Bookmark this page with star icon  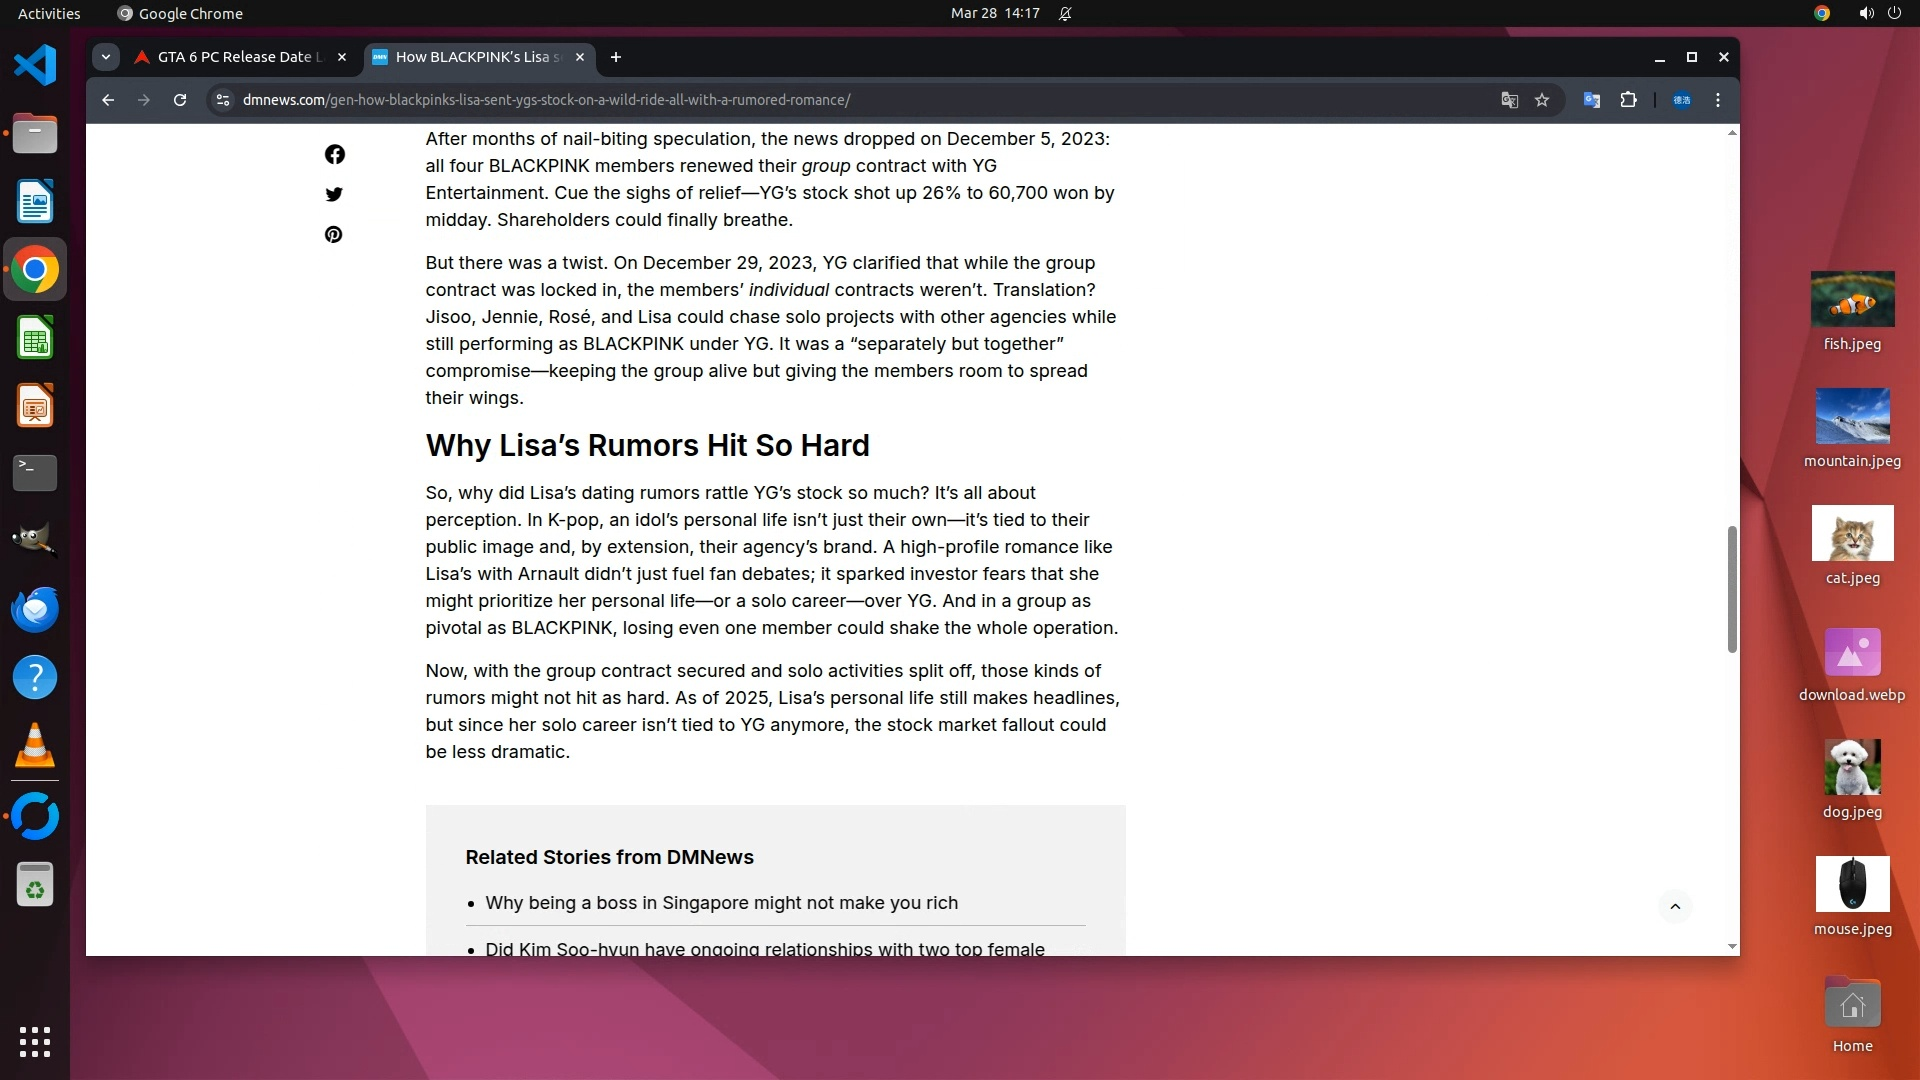pyautogui.click(x=1542, y=100)
